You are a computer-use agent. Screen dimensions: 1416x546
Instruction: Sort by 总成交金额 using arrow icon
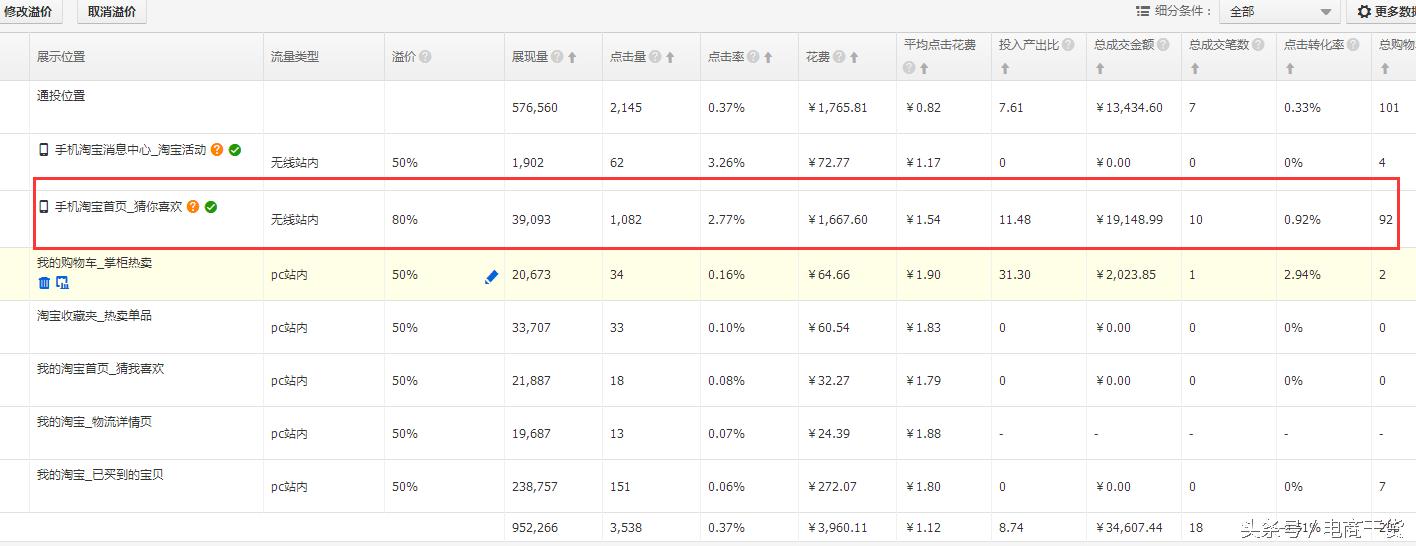1100,68
